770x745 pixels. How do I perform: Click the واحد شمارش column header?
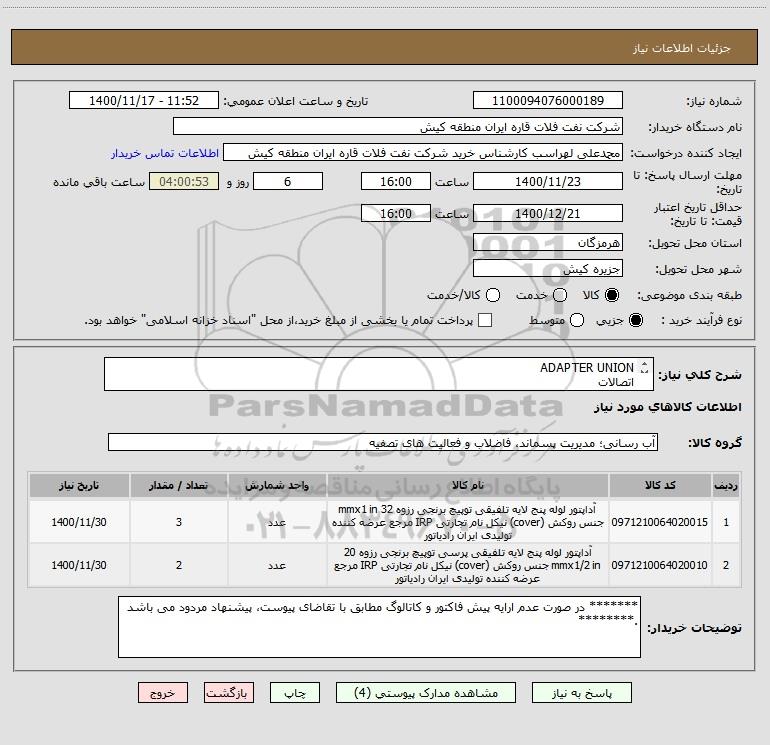pyautogui.click(x=276, y=486)
